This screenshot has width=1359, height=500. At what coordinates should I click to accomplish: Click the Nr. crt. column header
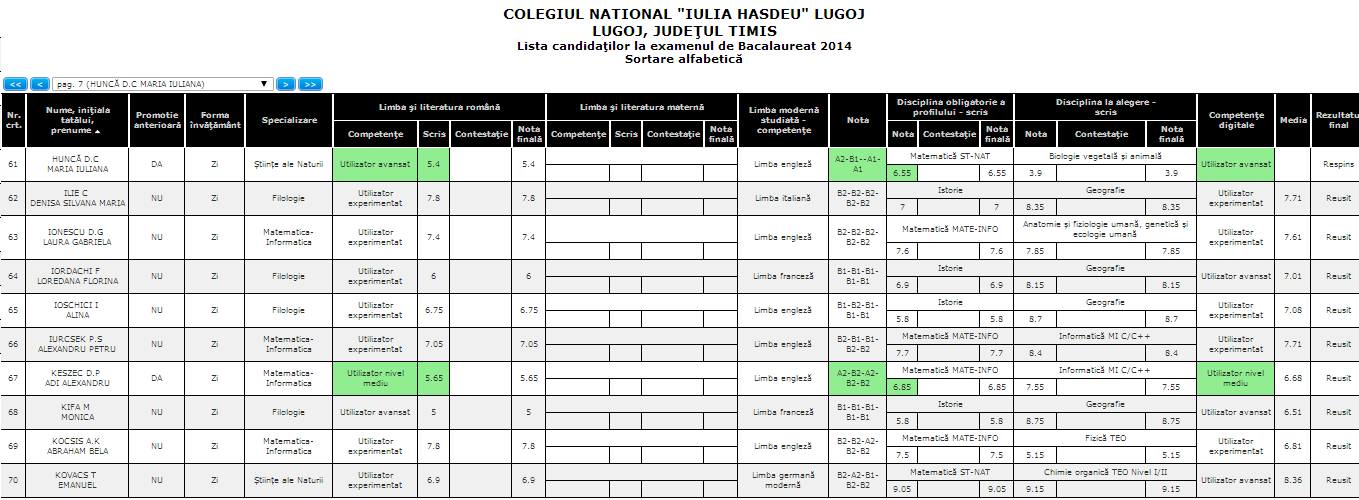pos(13,120)
